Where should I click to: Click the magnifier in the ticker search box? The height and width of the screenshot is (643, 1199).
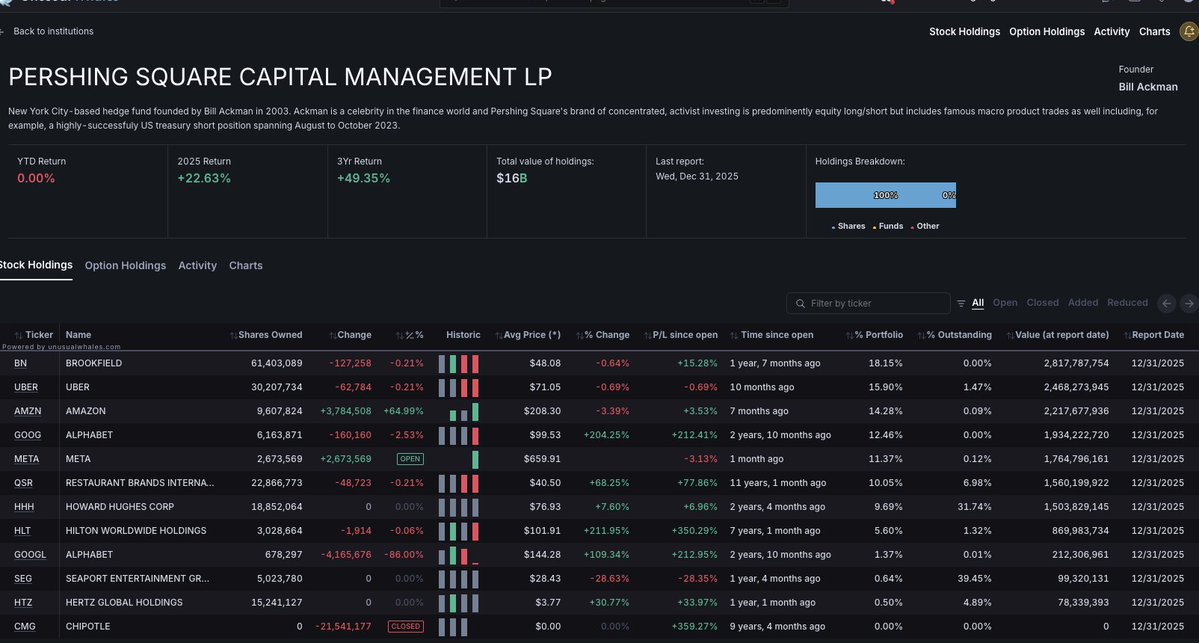pos(799,302)
